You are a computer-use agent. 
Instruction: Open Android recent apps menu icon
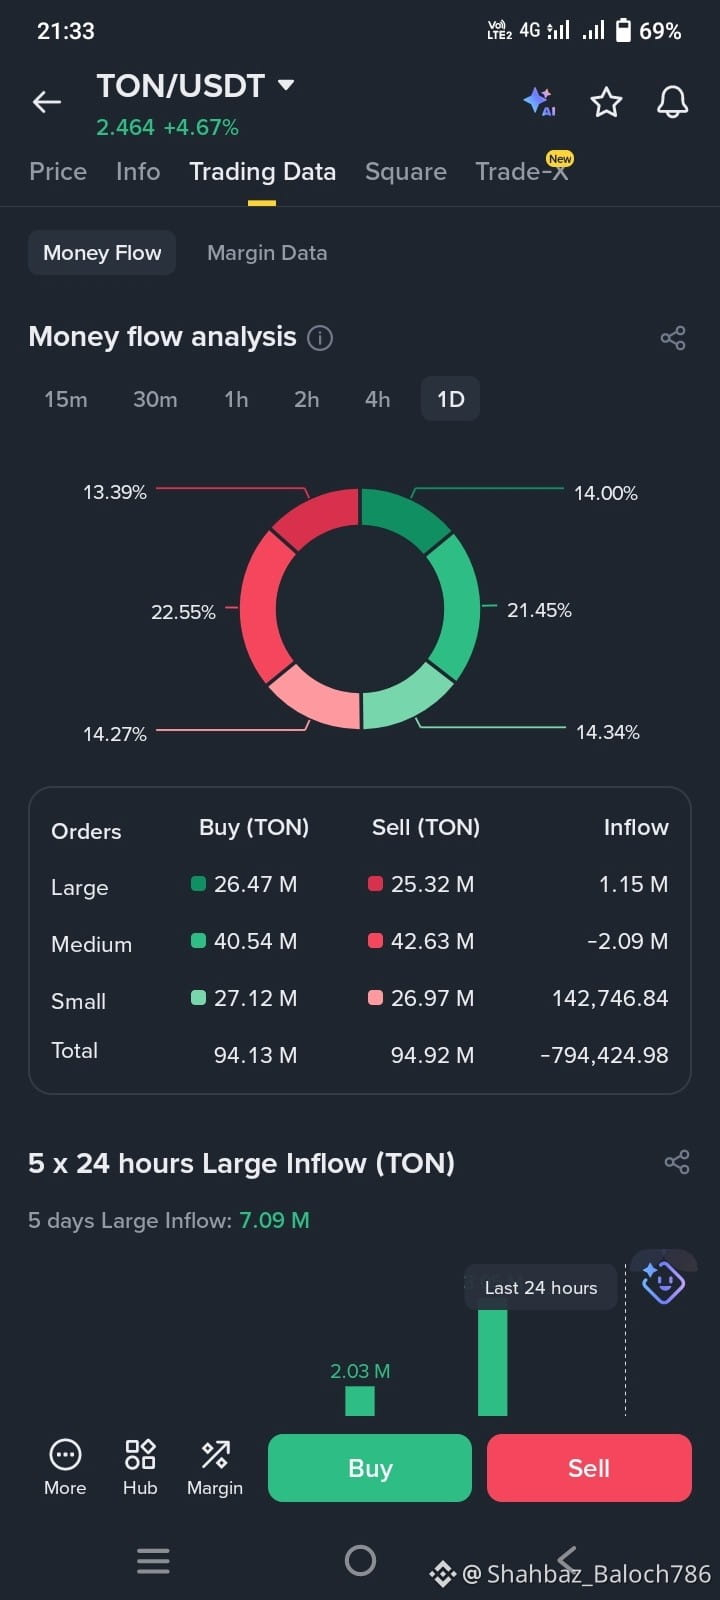(153, 1561)
